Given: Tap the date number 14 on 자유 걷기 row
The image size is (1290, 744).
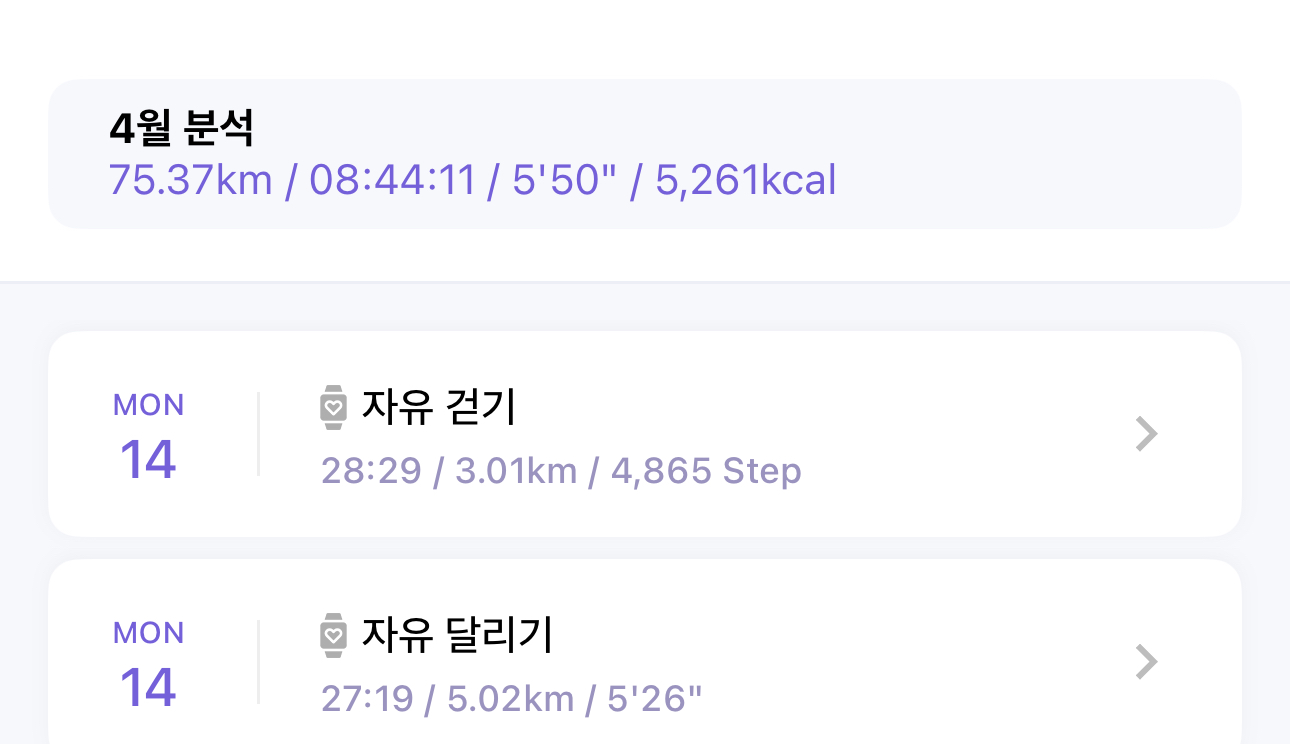Looking at the screenshot, I should (148, 460).
